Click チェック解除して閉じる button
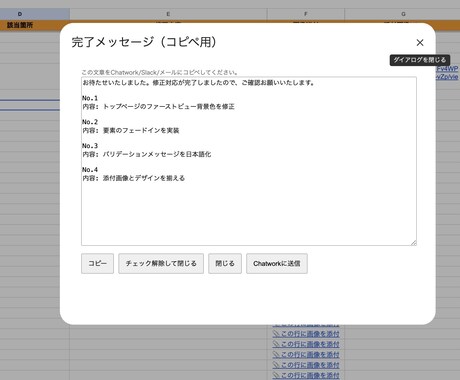Viewport: 460px width, 380px height. point(161,263)
